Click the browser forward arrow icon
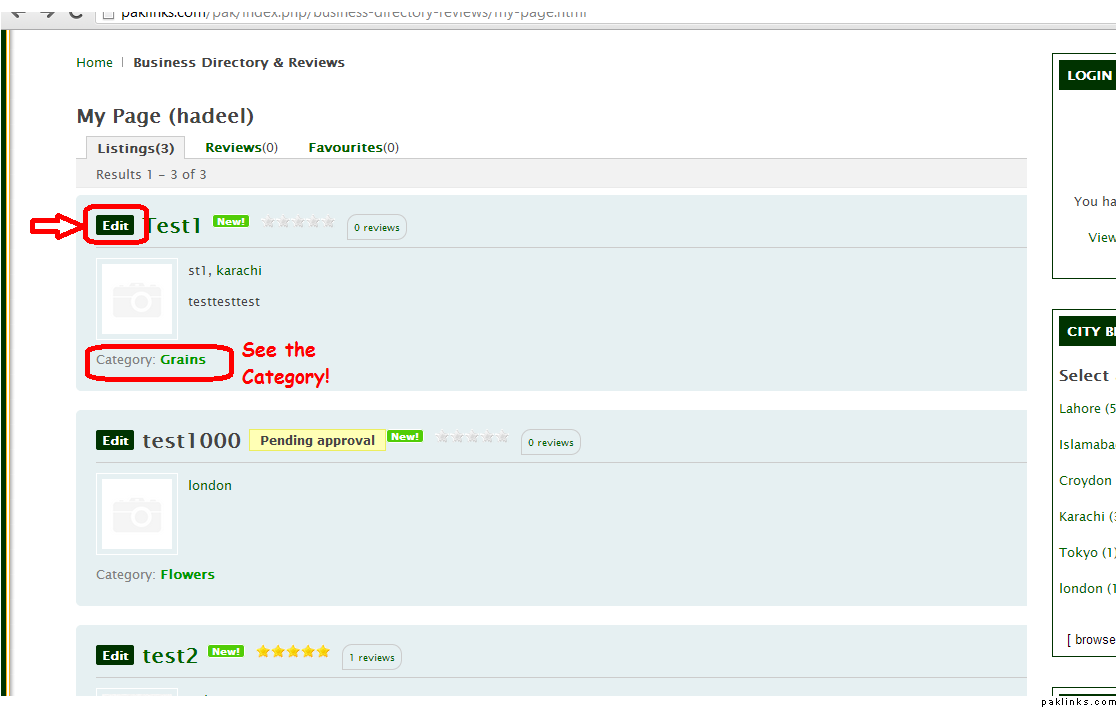This screenshot has width=1117, height=708. 47,12
